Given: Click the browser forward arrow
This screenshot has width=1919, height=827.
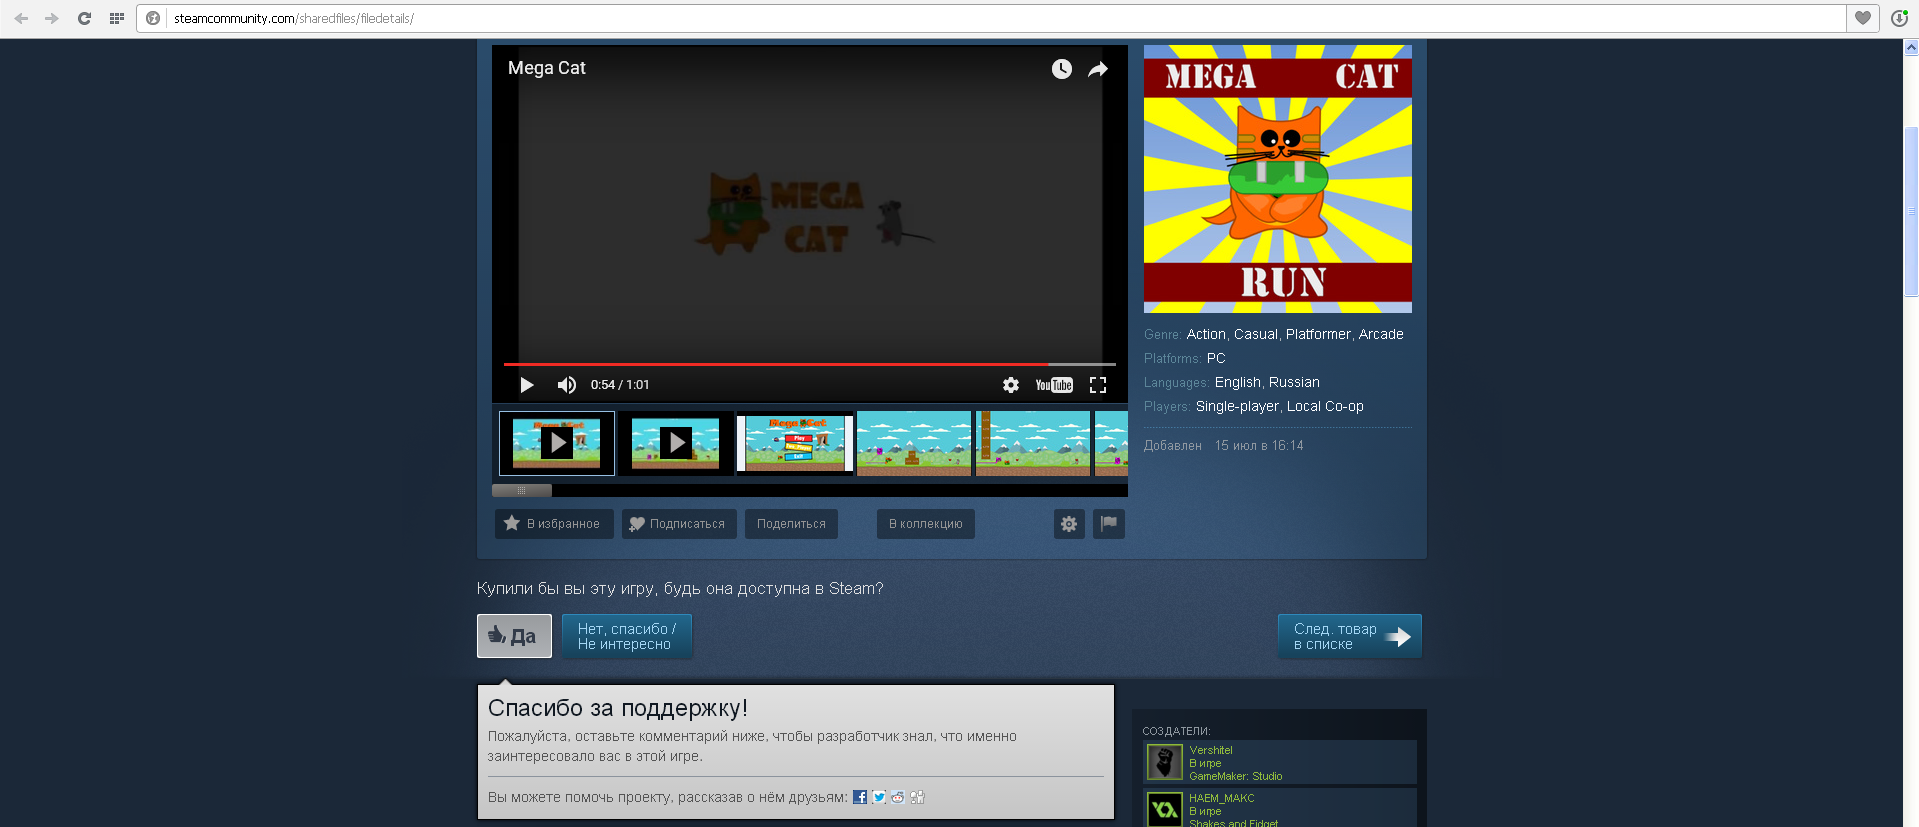Looking at the screenshot, I should tap(52, 18).
